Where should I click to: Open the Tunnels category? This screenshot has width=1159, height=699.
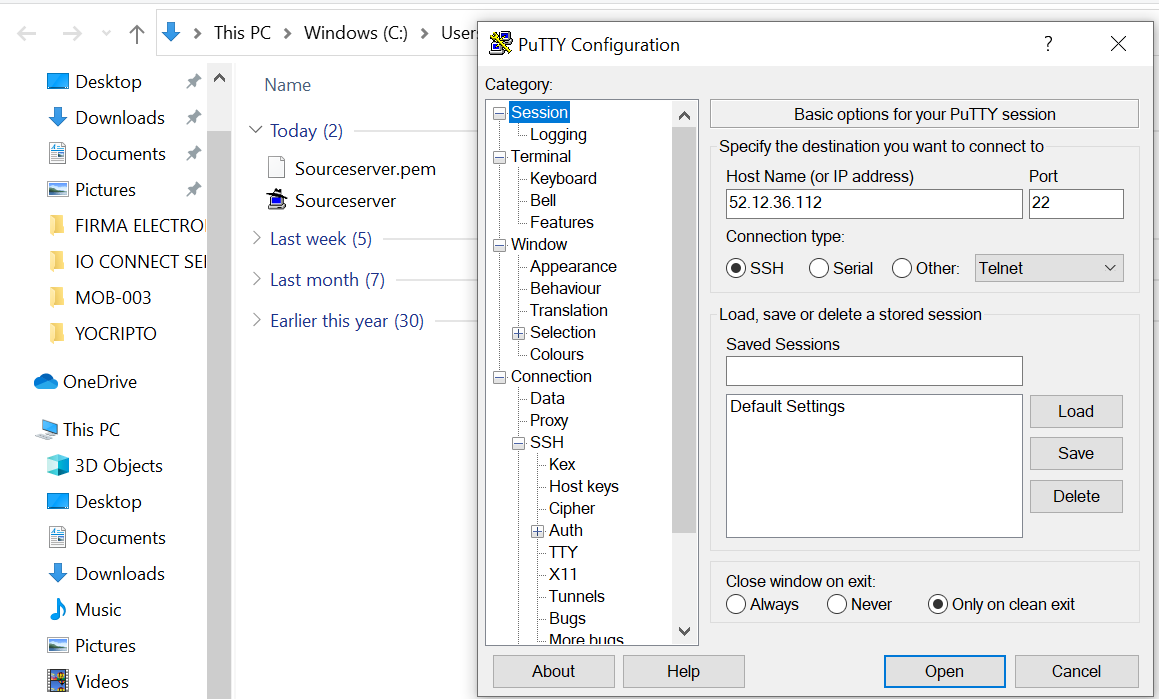tap(577, 596)
